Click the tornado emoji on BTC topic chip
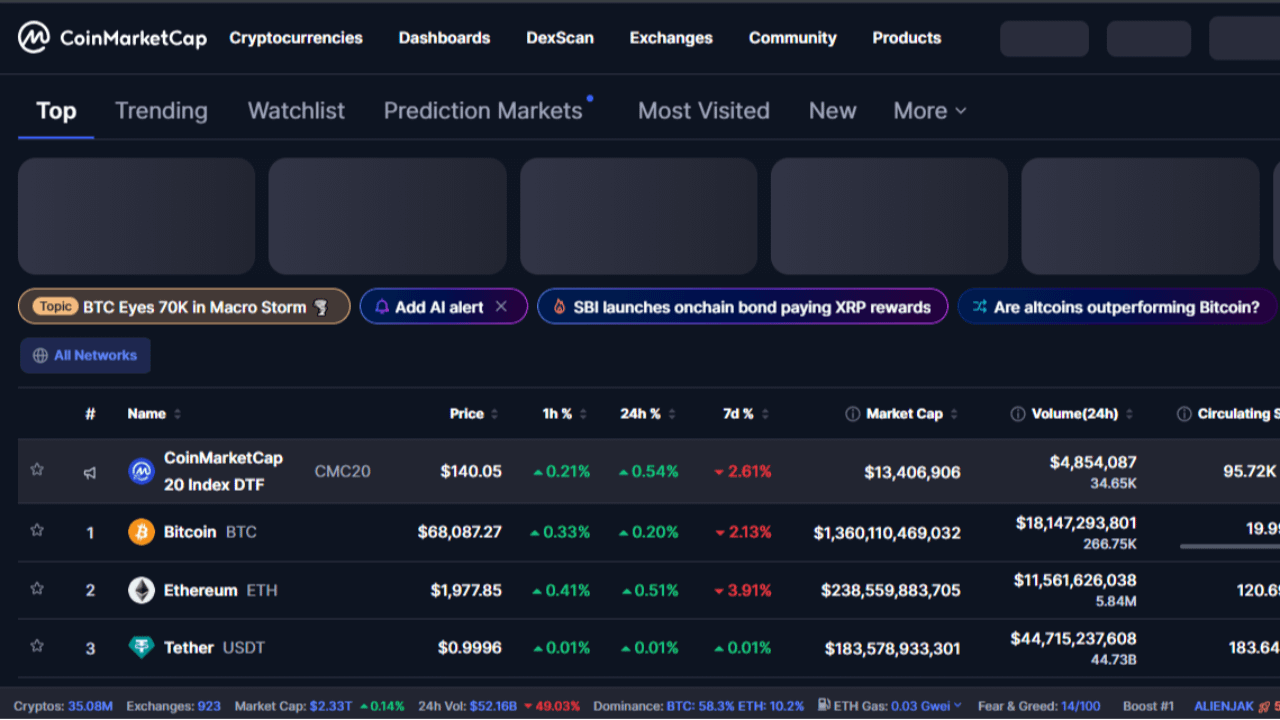The width and height of the screenshot is (1280, 720). tap(321, 307)
